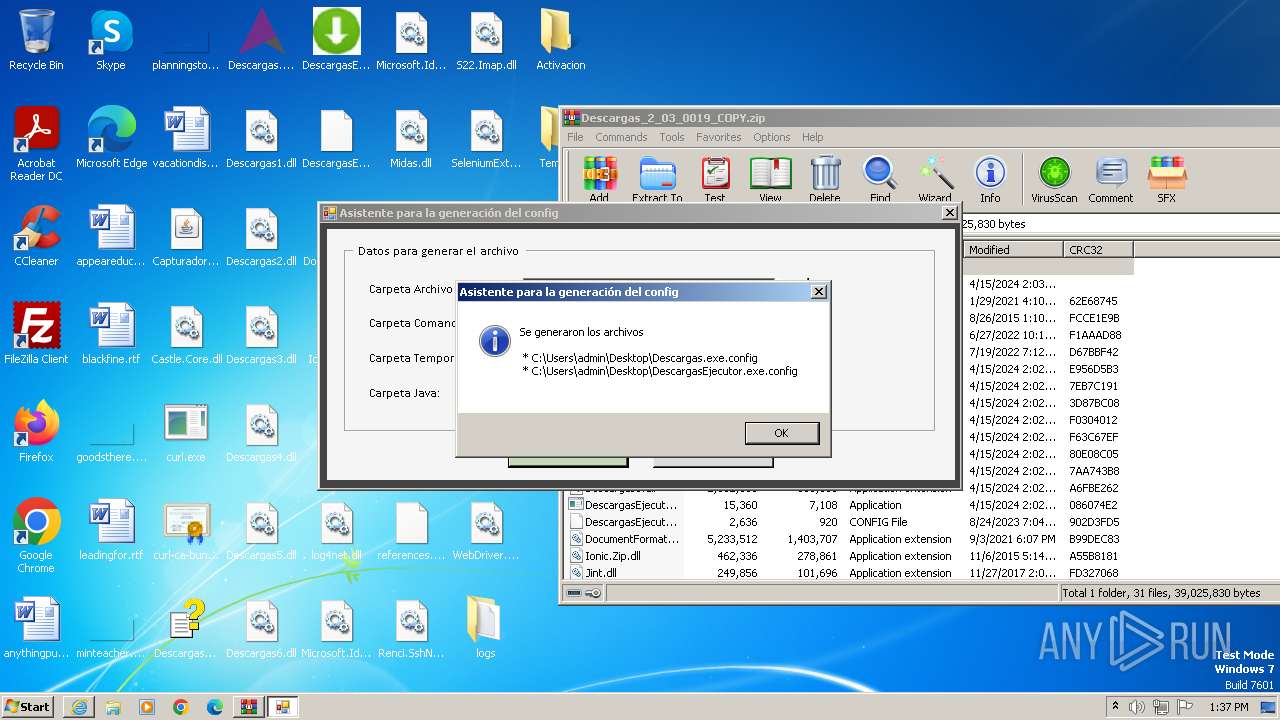Viewport: 1280px width, 720px height.
Task: Select leadingfor.rtf document on desktop
Action: click(111, 531)
